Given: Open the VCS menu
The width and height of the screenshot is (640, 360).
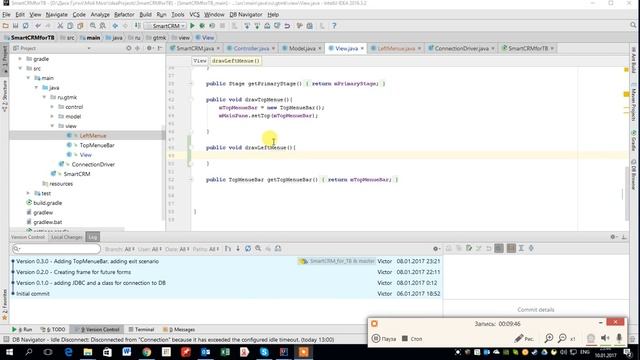Looking at the screenshot, I should (194, 14).
